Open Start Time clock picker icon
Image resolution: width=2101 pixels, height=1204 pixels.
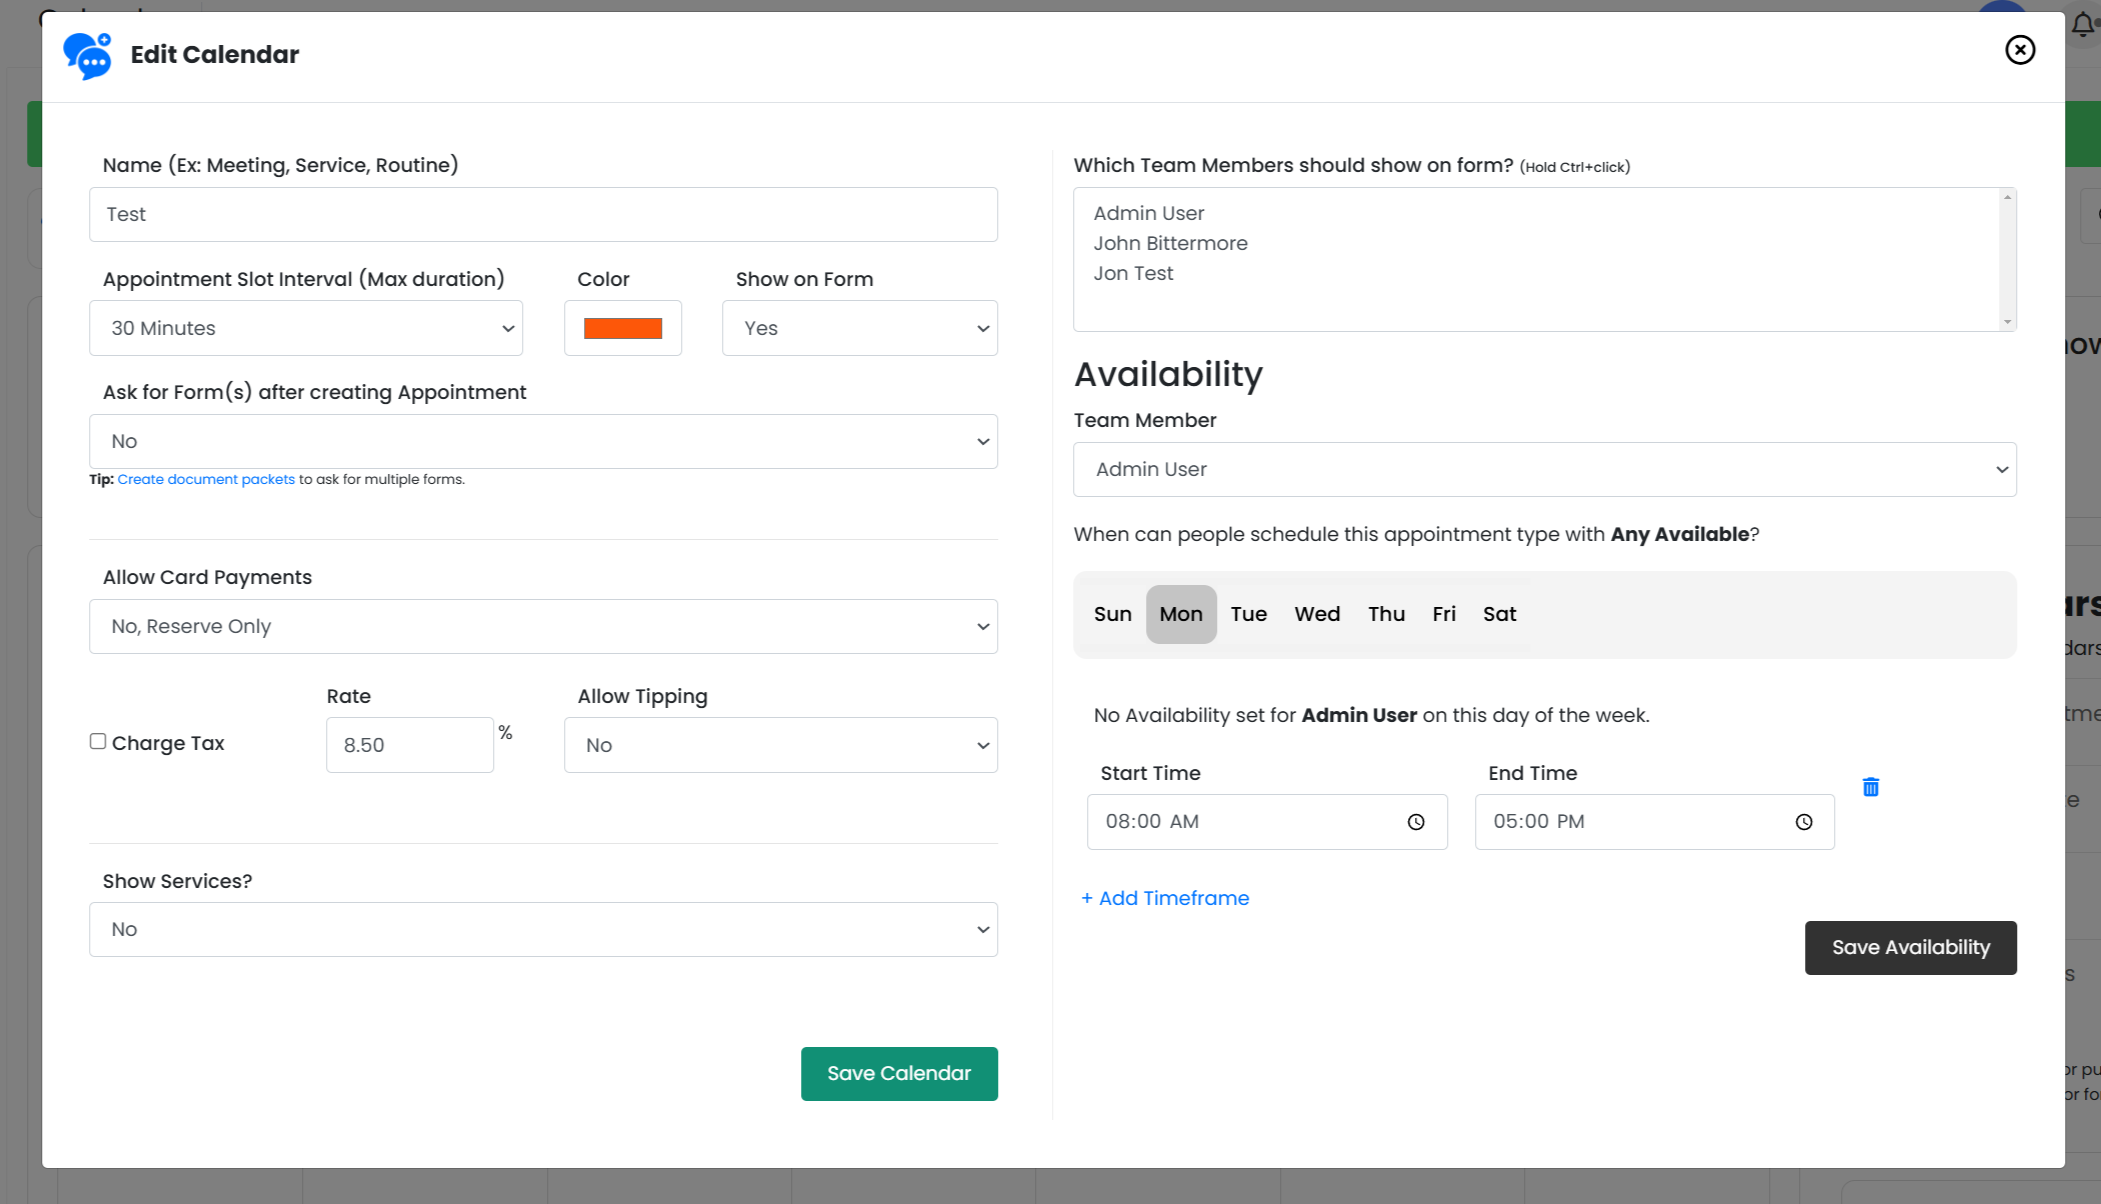[1415, 822]
